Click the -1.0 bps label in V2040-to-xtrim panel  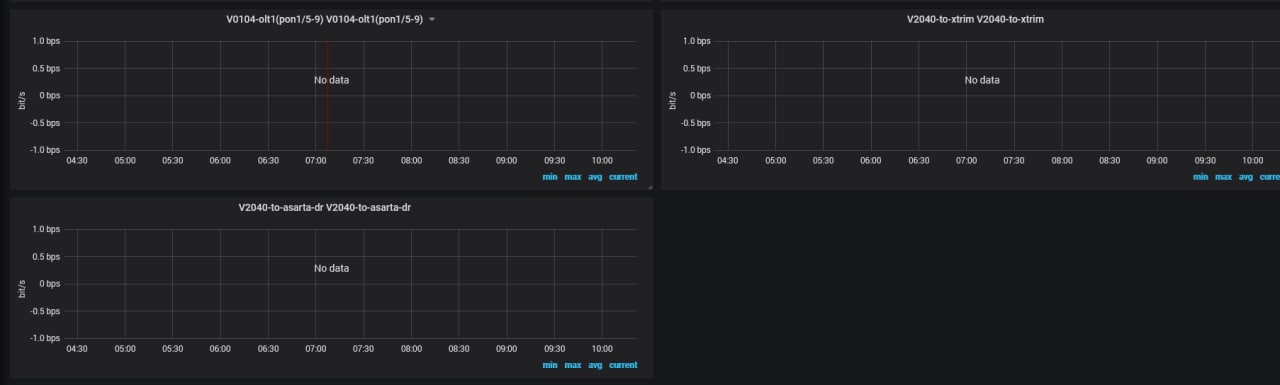(x=695, y=150)
